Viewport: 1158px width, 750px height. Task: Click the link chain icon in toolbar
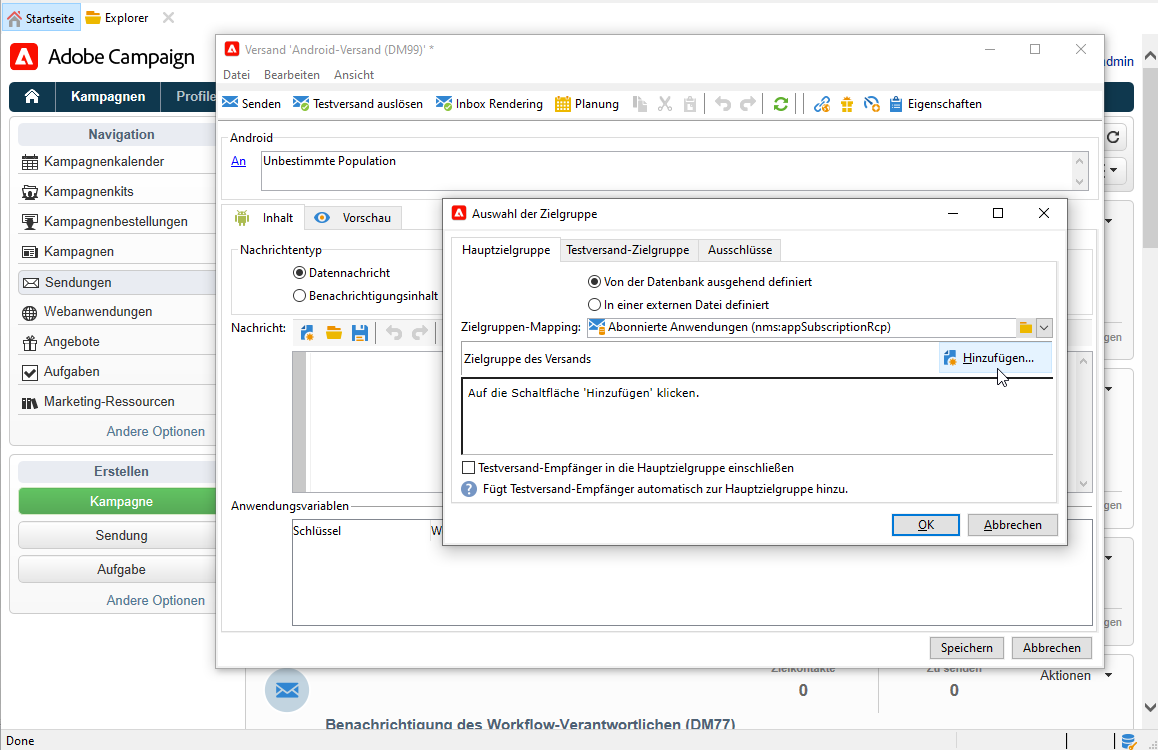[x=822, y=104]
